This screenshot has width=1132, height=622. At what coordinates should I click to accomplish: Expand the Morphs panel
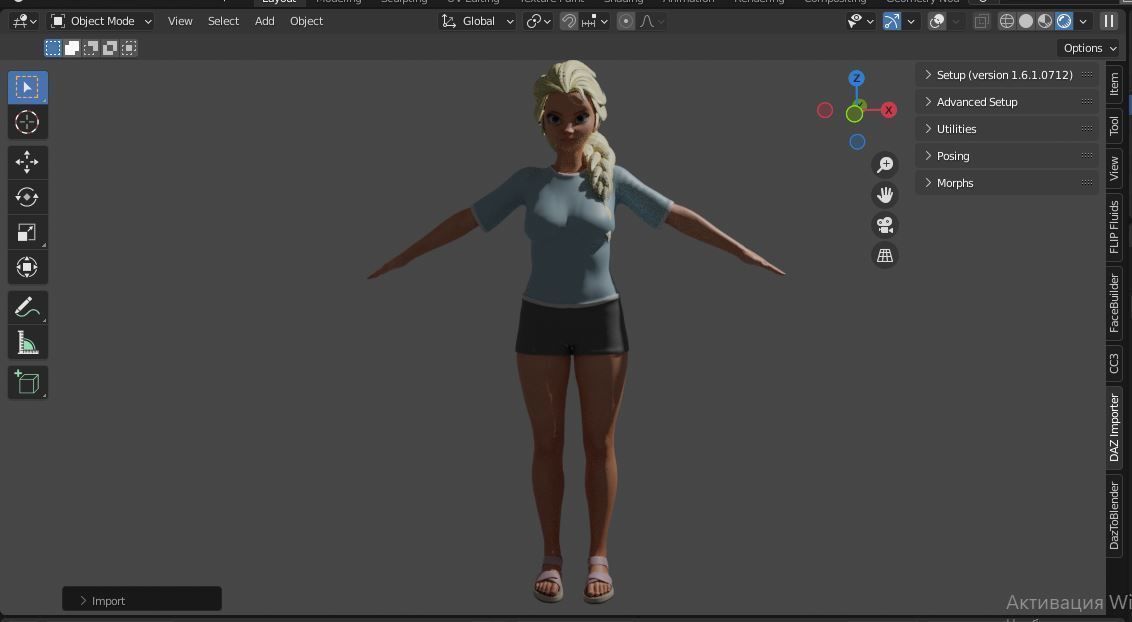pyautogui.click(x=1007, y=183)
